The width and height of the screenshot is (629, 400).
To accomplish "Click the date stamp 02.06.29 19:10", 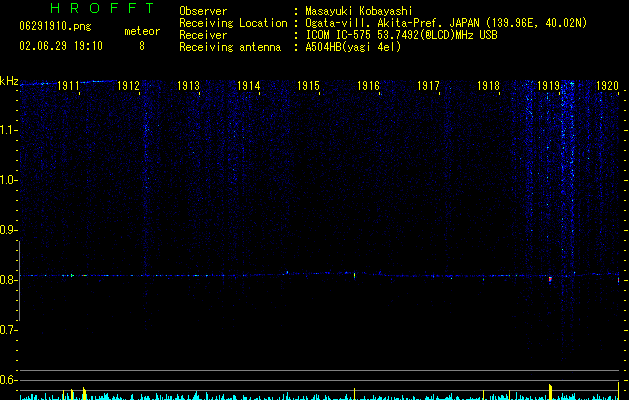I will click(x=61, y=46).
